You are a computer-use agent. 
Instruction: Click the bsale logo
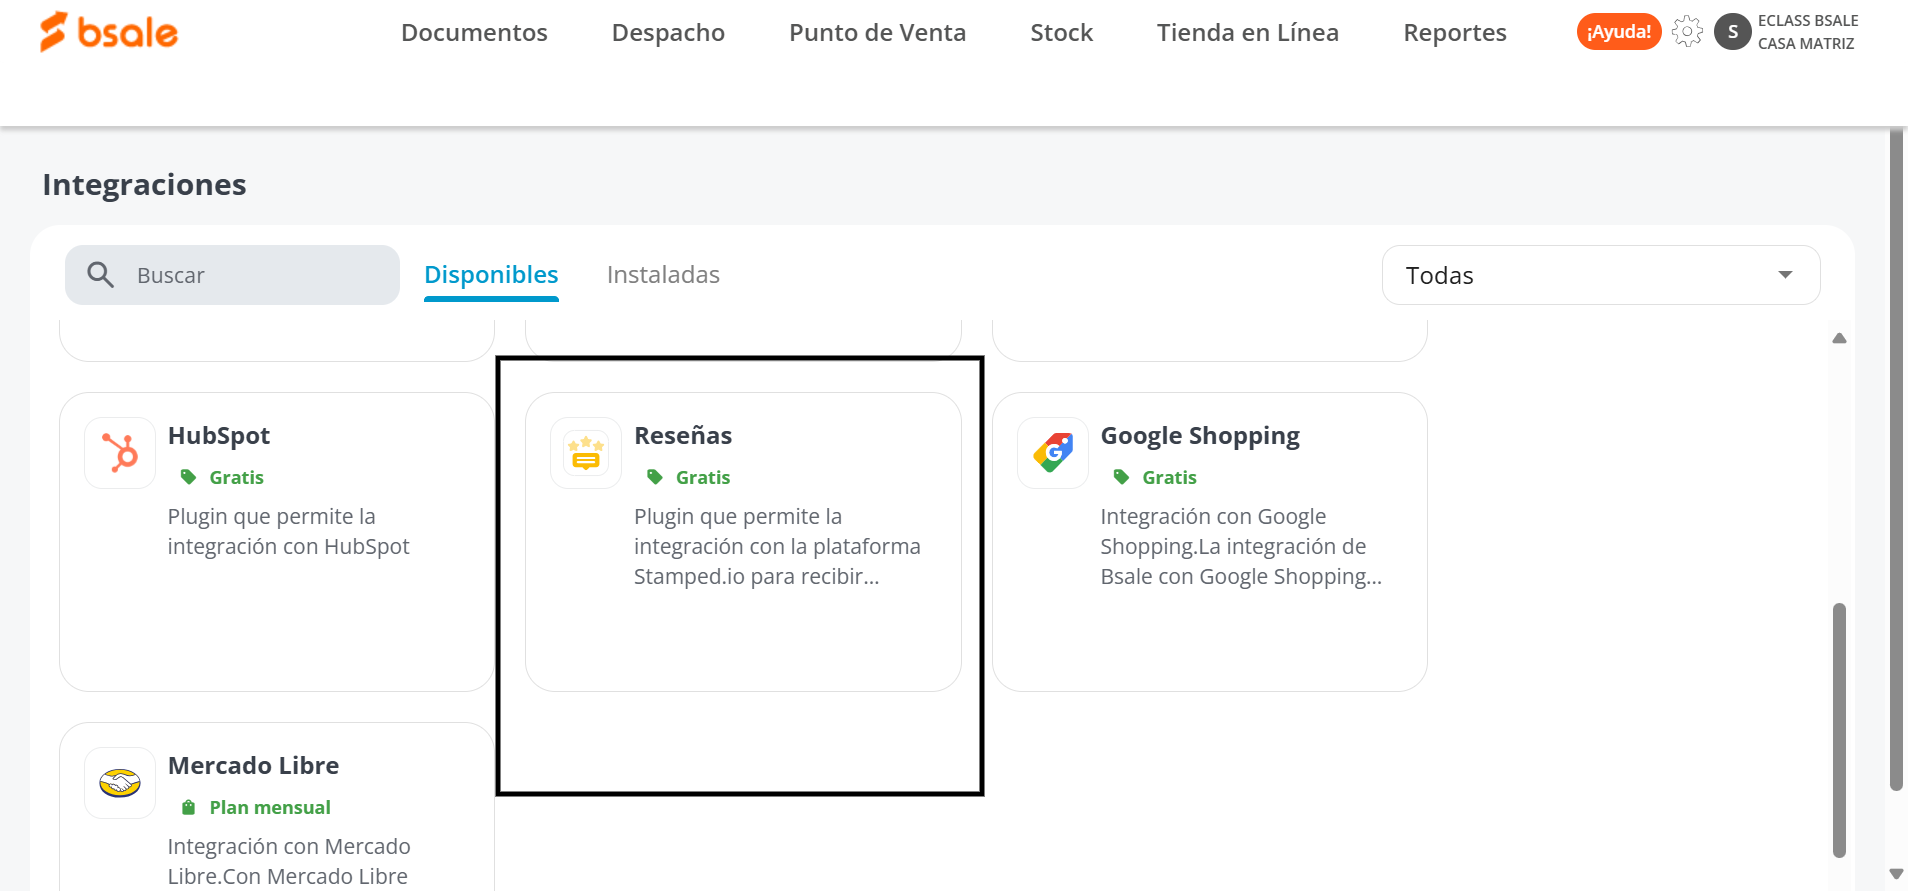coord(108,32)
